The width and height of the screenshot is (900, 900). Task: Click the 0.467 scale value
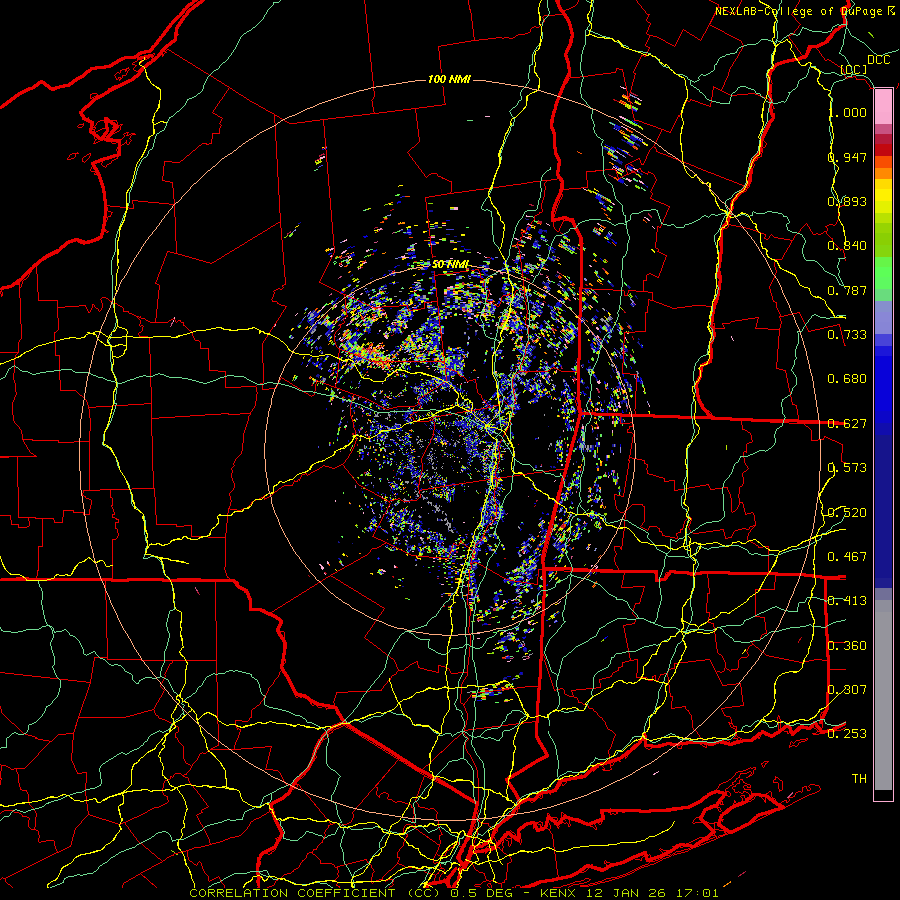click(847, 557)
